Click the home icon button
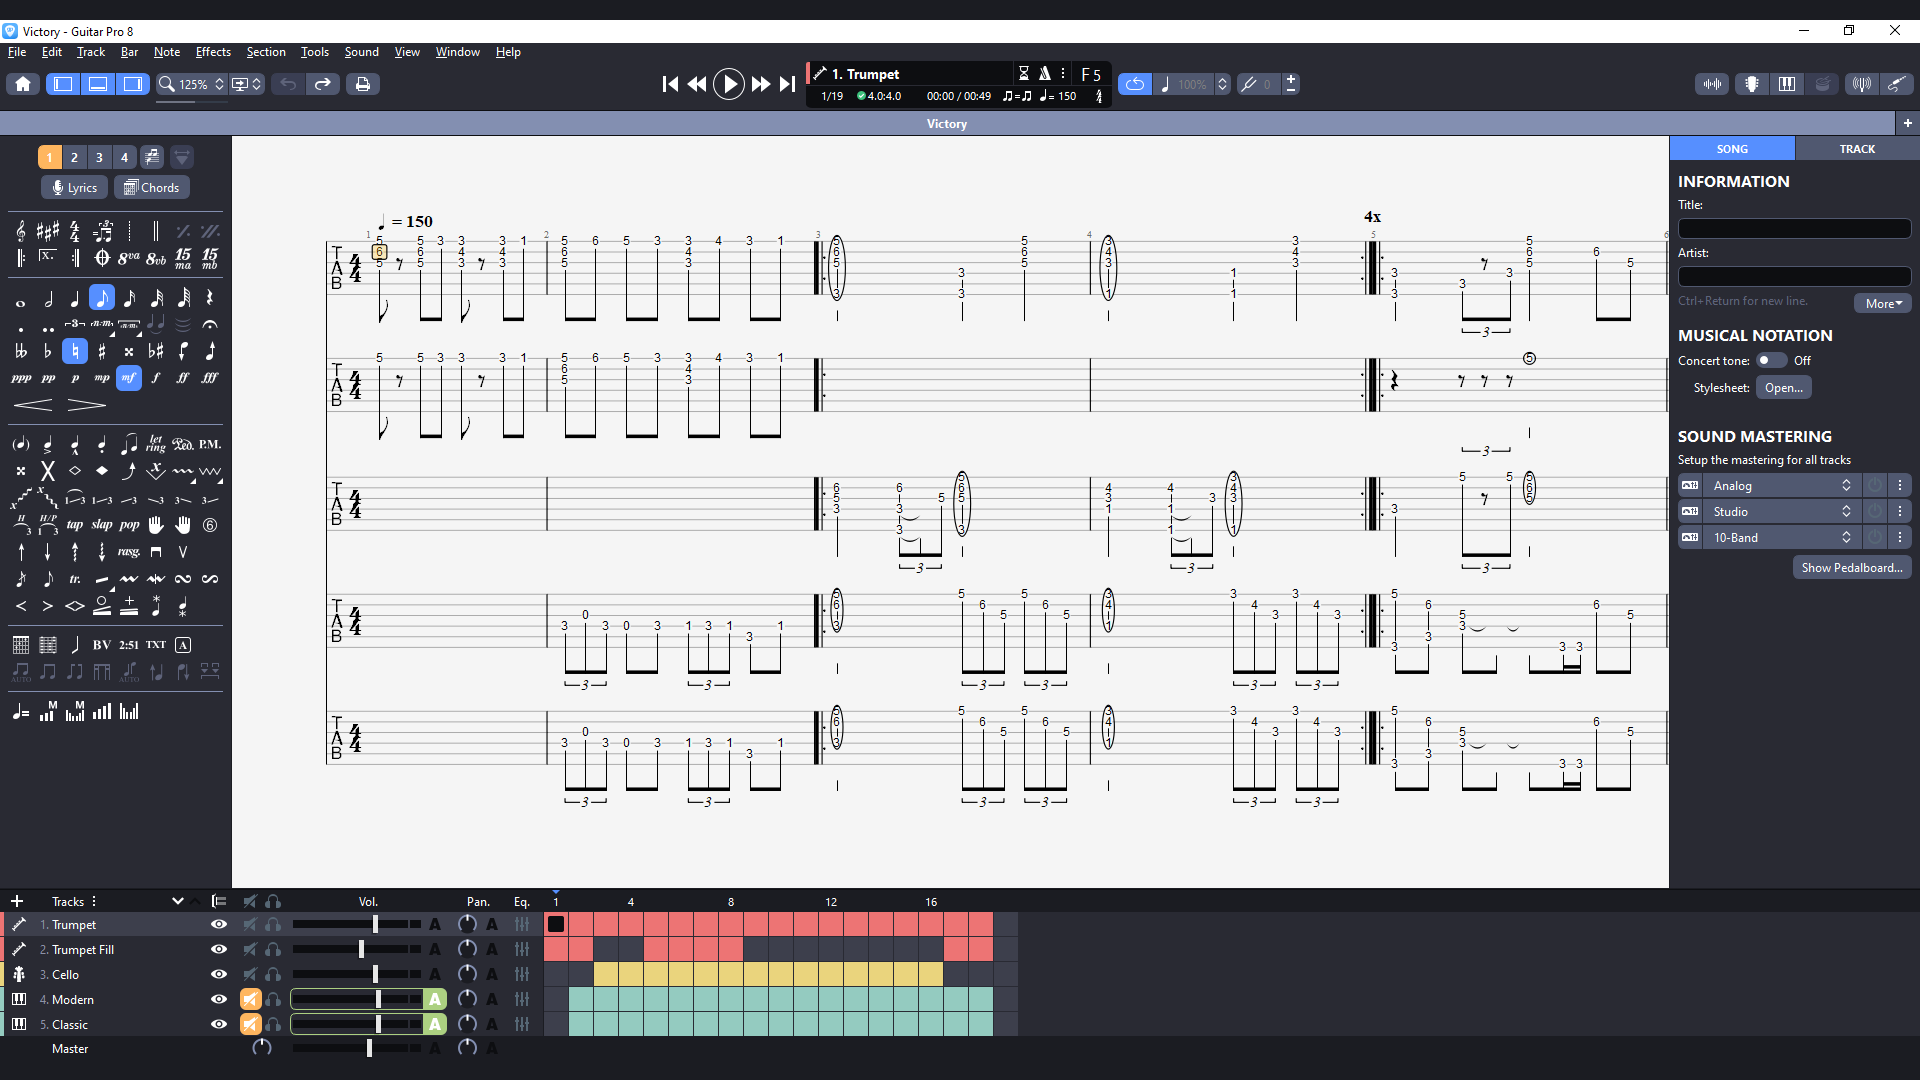 (23, 84)
